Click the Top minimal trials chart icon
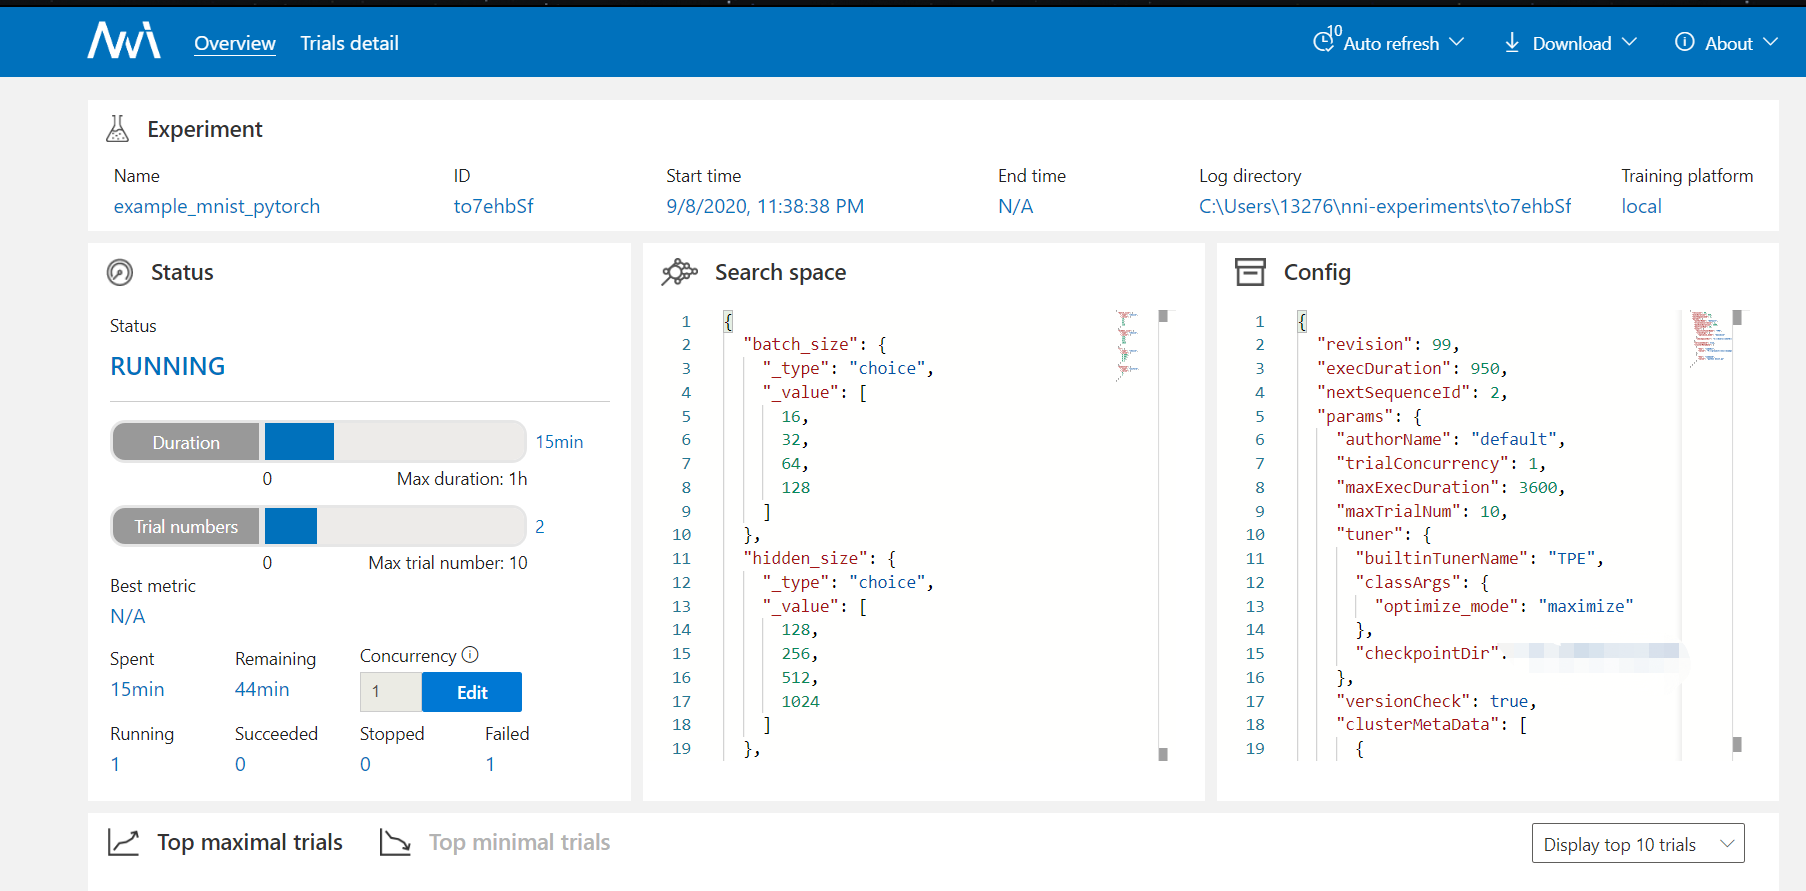Screen dimensions: 1806x891 point(395,842)
